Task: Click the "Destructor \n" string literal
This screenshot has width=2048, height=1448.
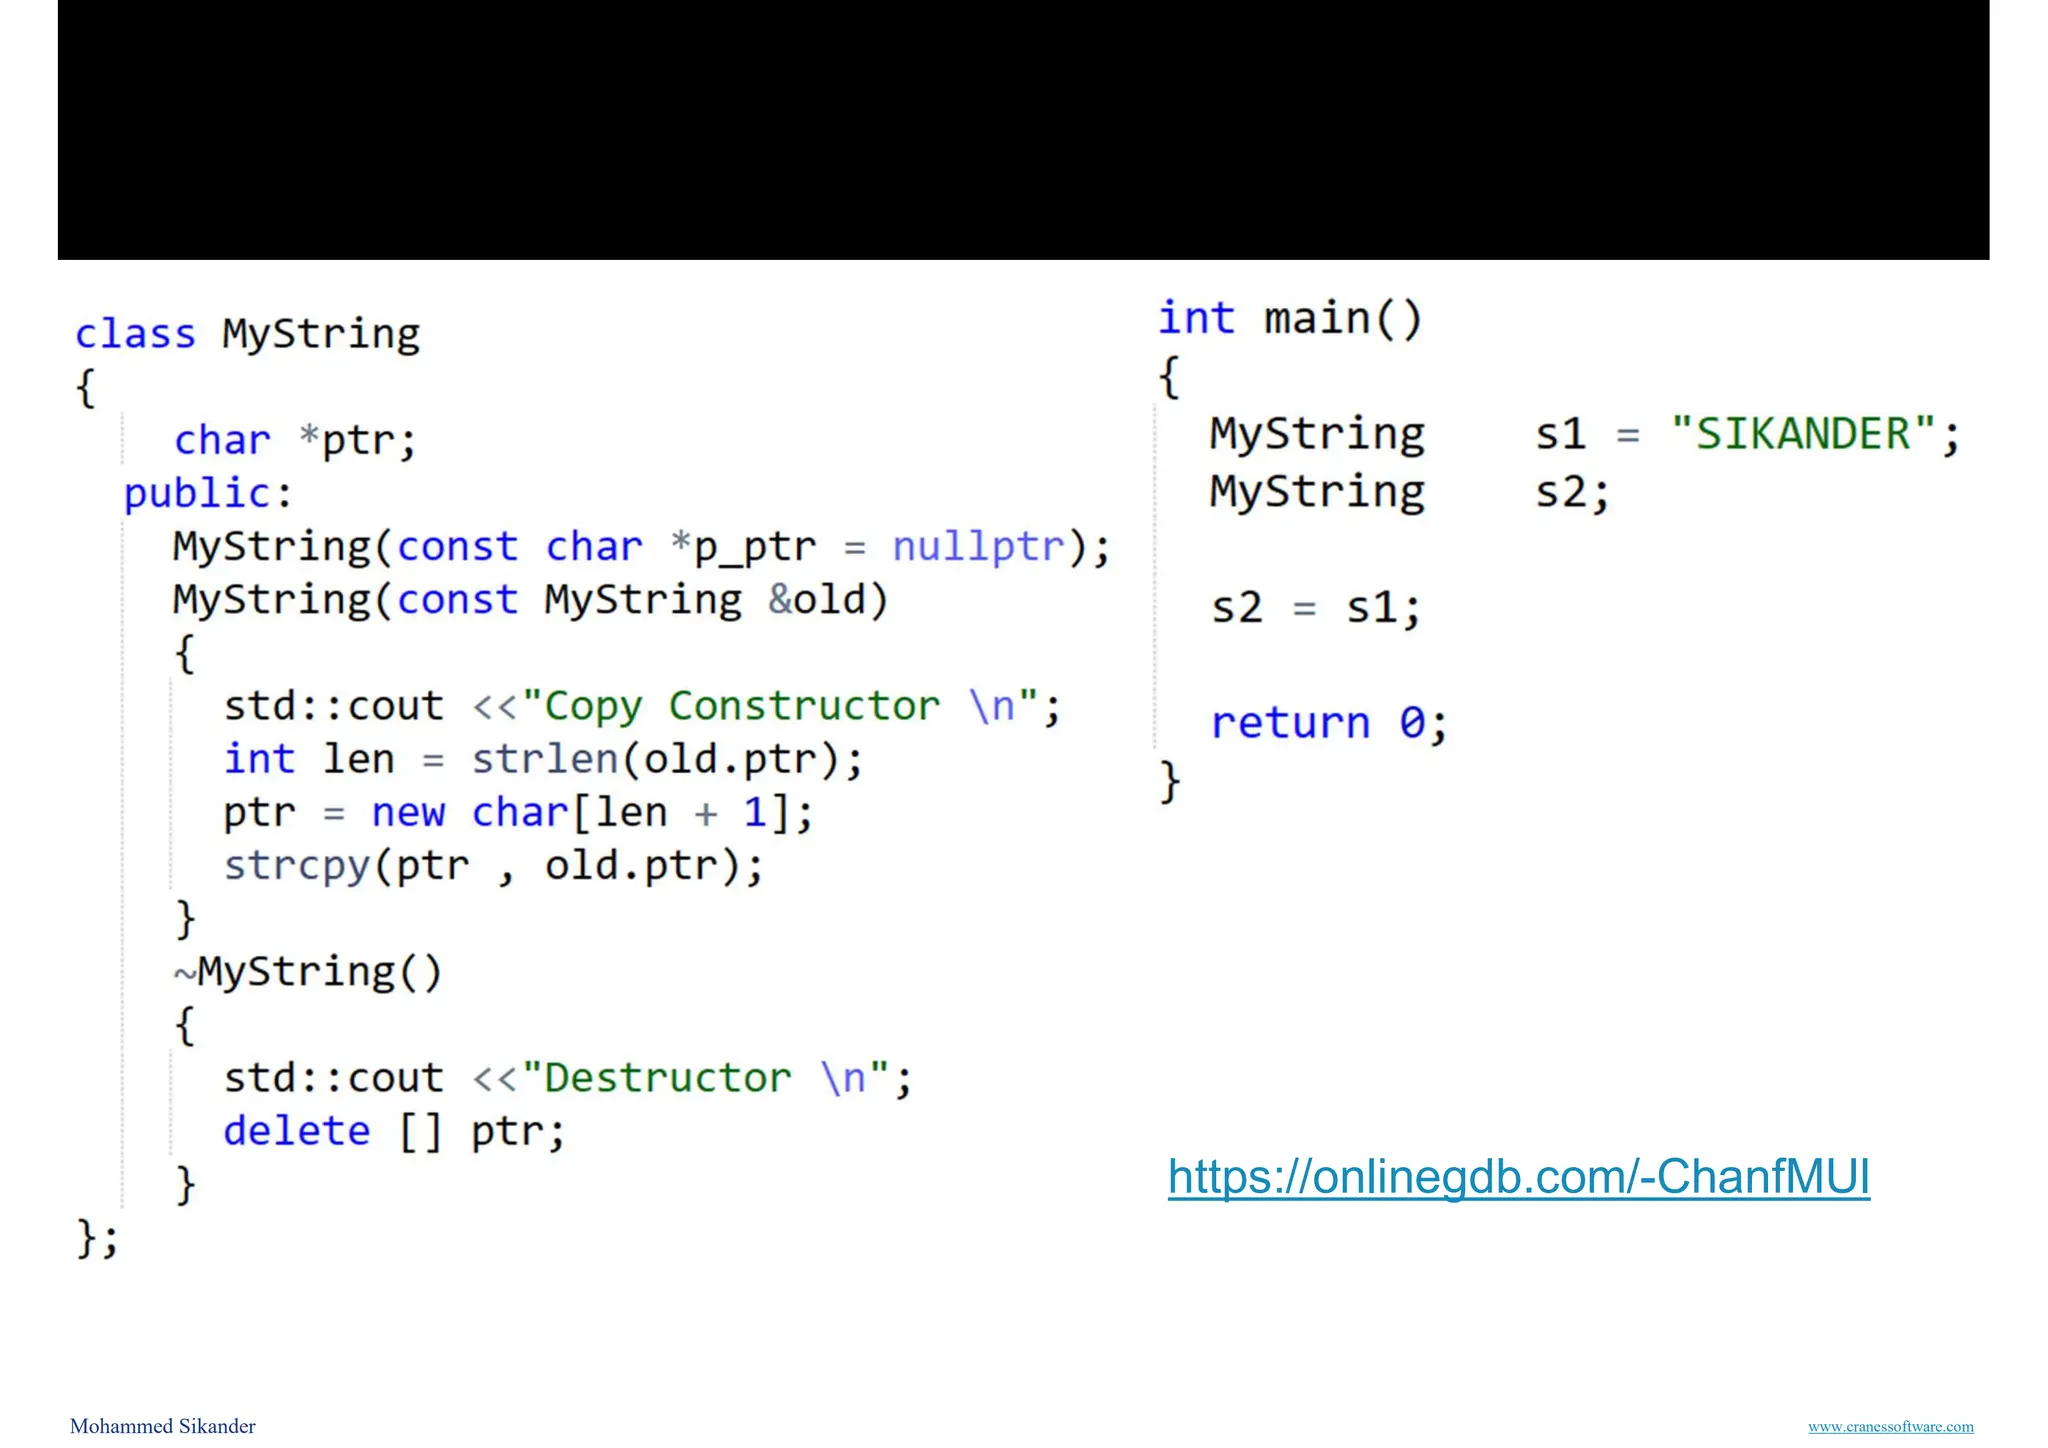Action: [x=705, y=1078]
